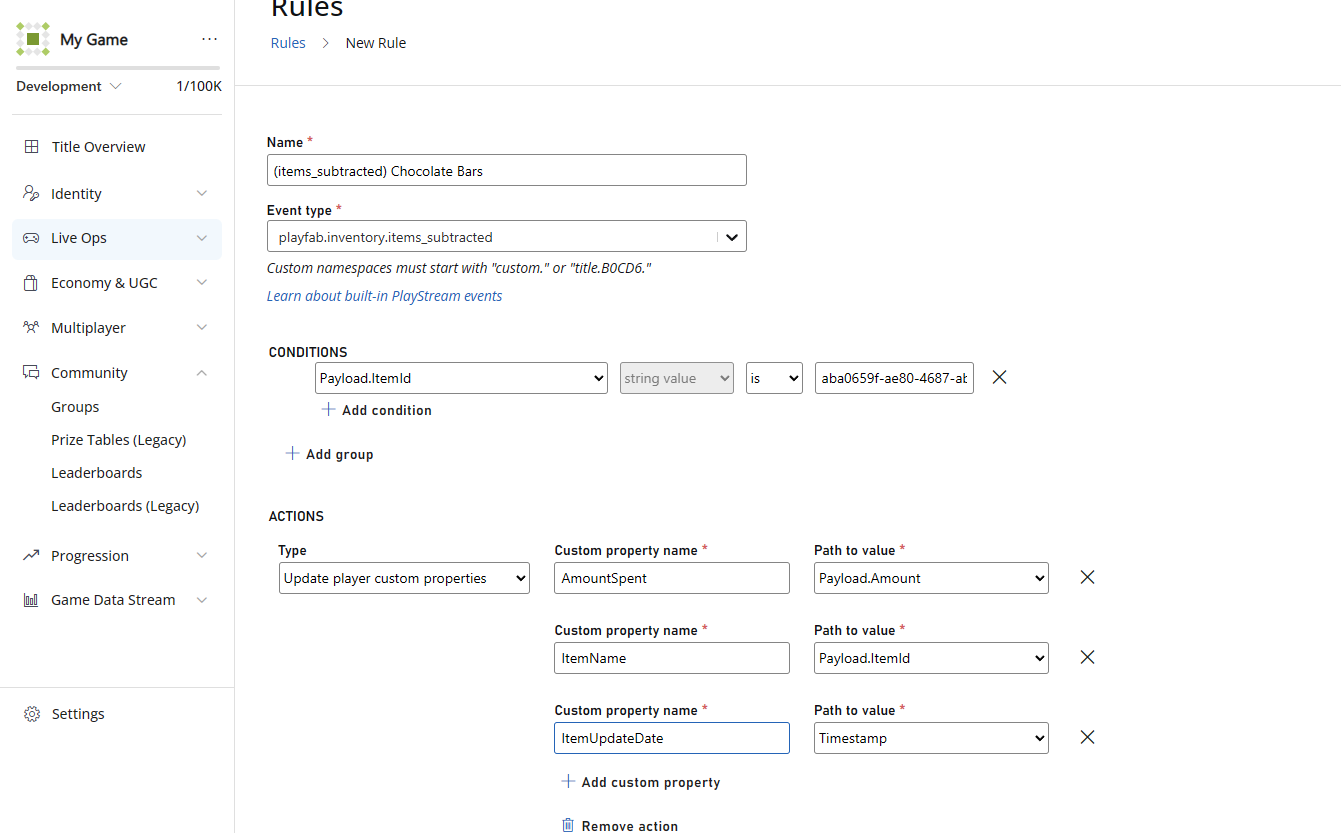The image size is (1341, 833).
Task: Open Leaderboards under Community
Action: tap(97, 473)
